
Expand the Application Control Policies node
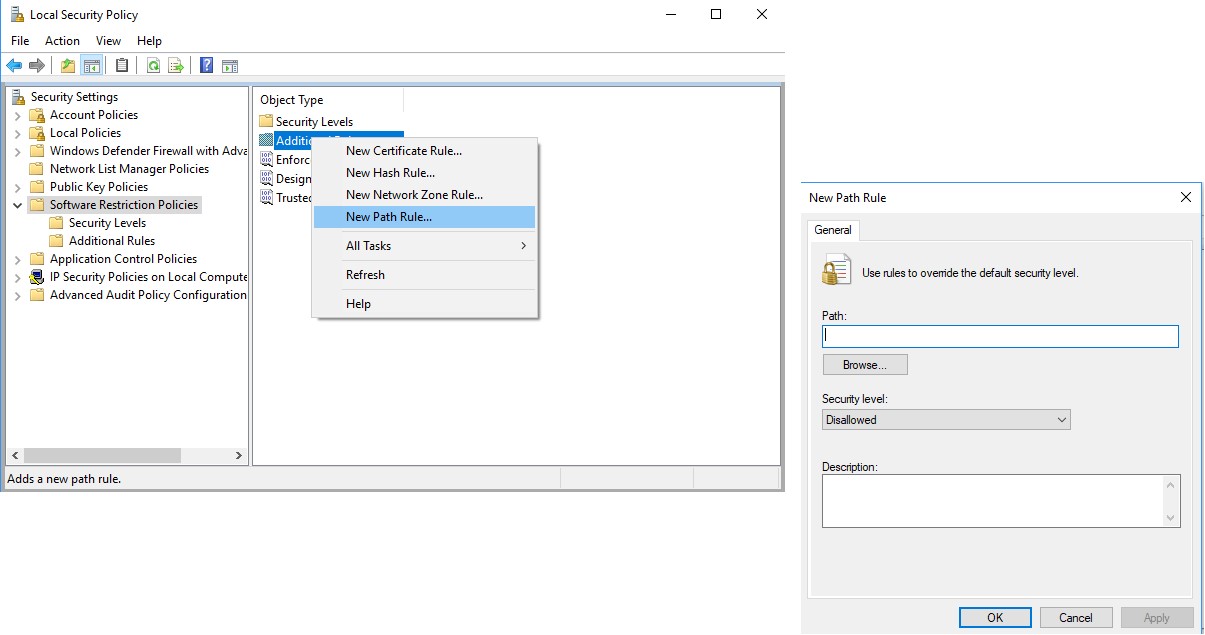(17, 259)
